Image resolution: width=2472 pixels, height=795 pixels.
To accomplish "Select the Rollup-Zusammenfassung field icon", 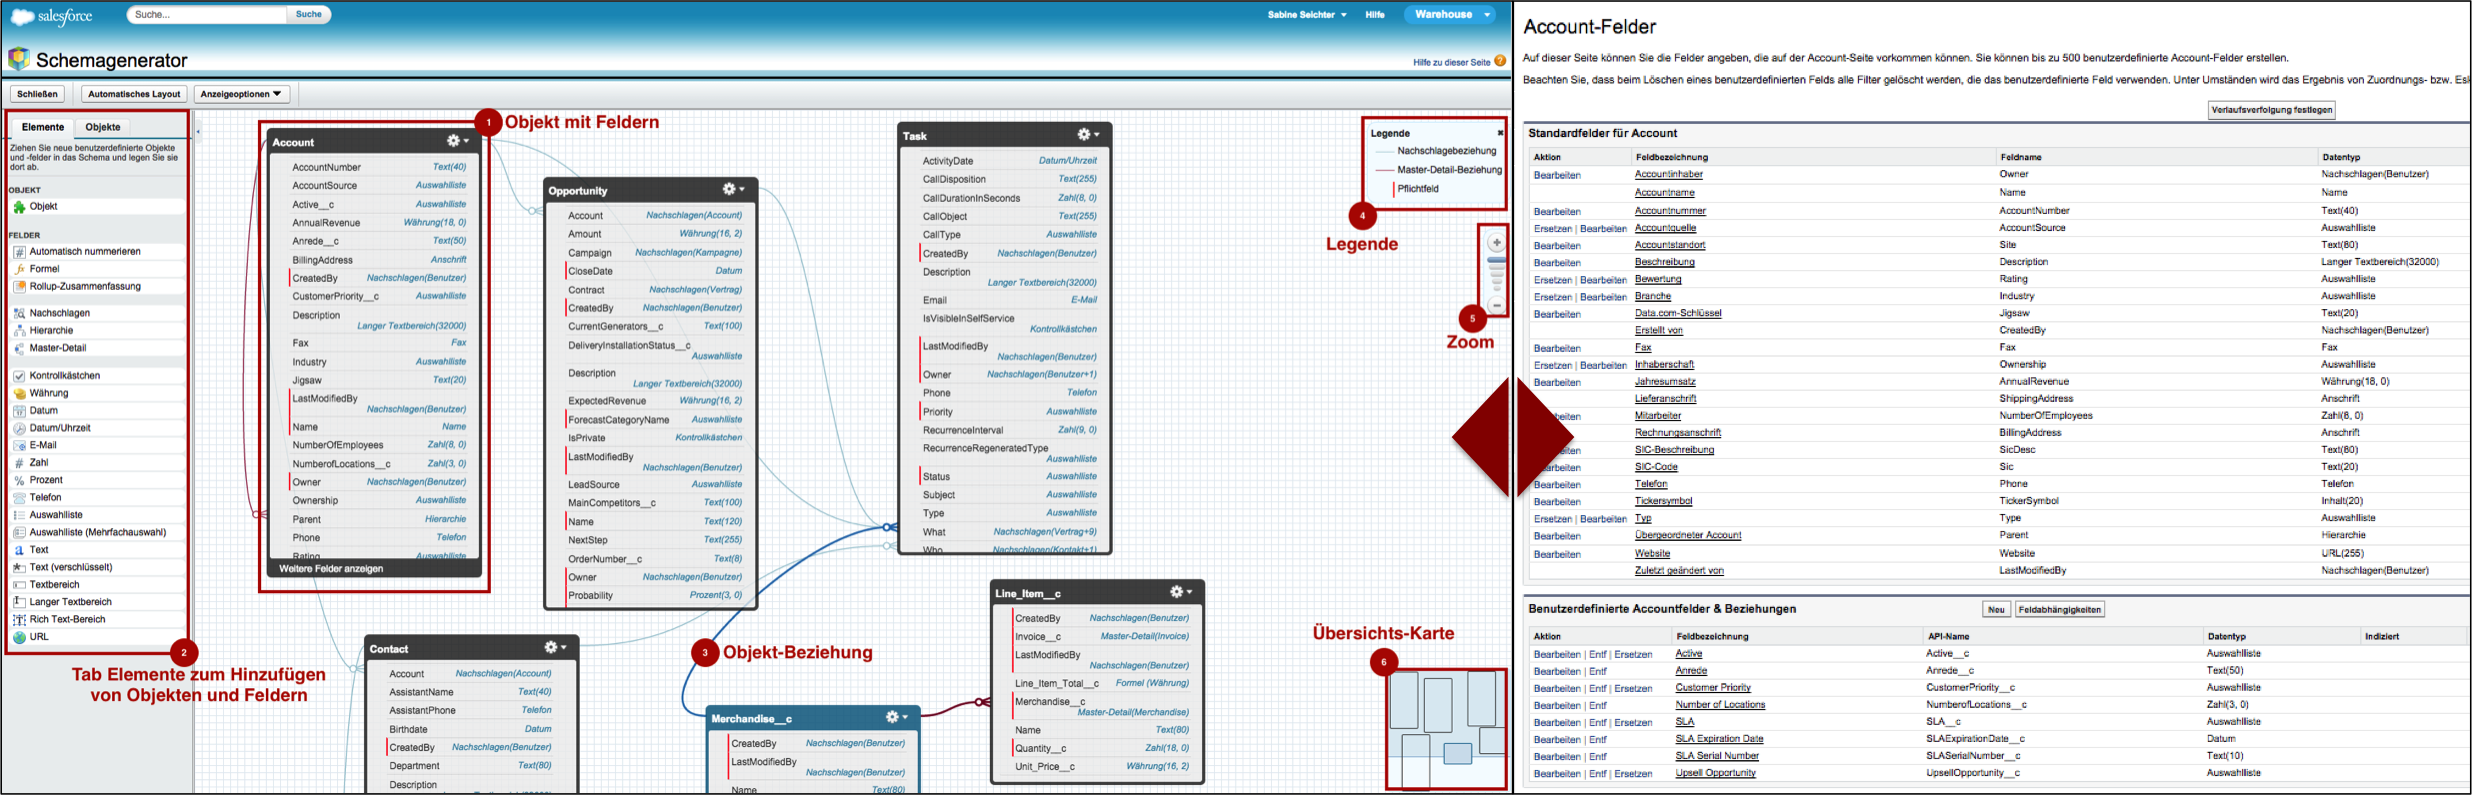I will (x=19, y=286).
